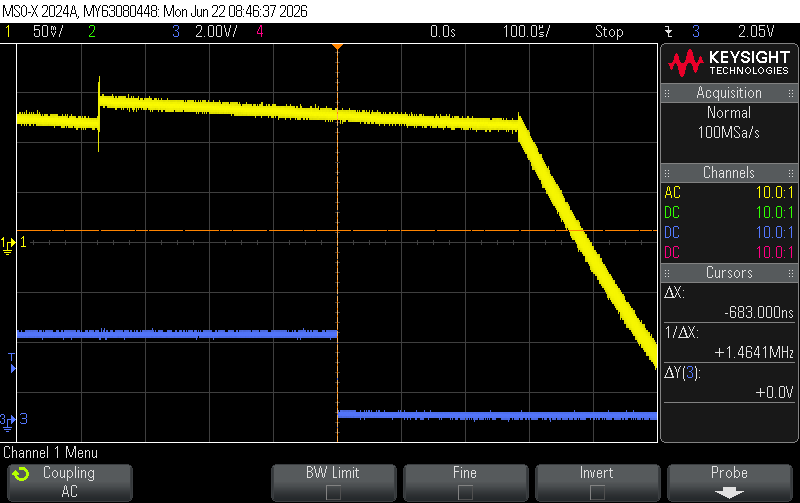Toggle the Fine vertical adjustment checkbox
This screenshot has height=503, width=800.
pos(465,492)
